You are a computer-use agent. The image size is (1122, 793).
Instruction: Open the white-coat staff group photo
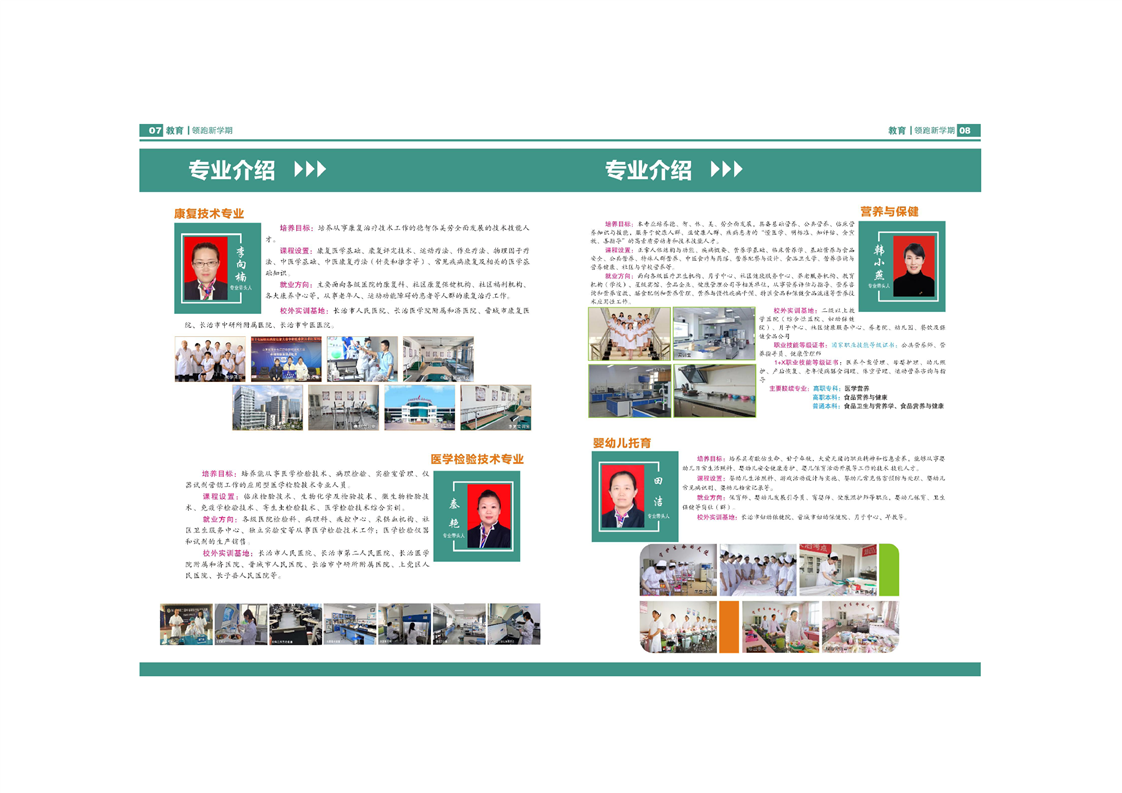210,359
